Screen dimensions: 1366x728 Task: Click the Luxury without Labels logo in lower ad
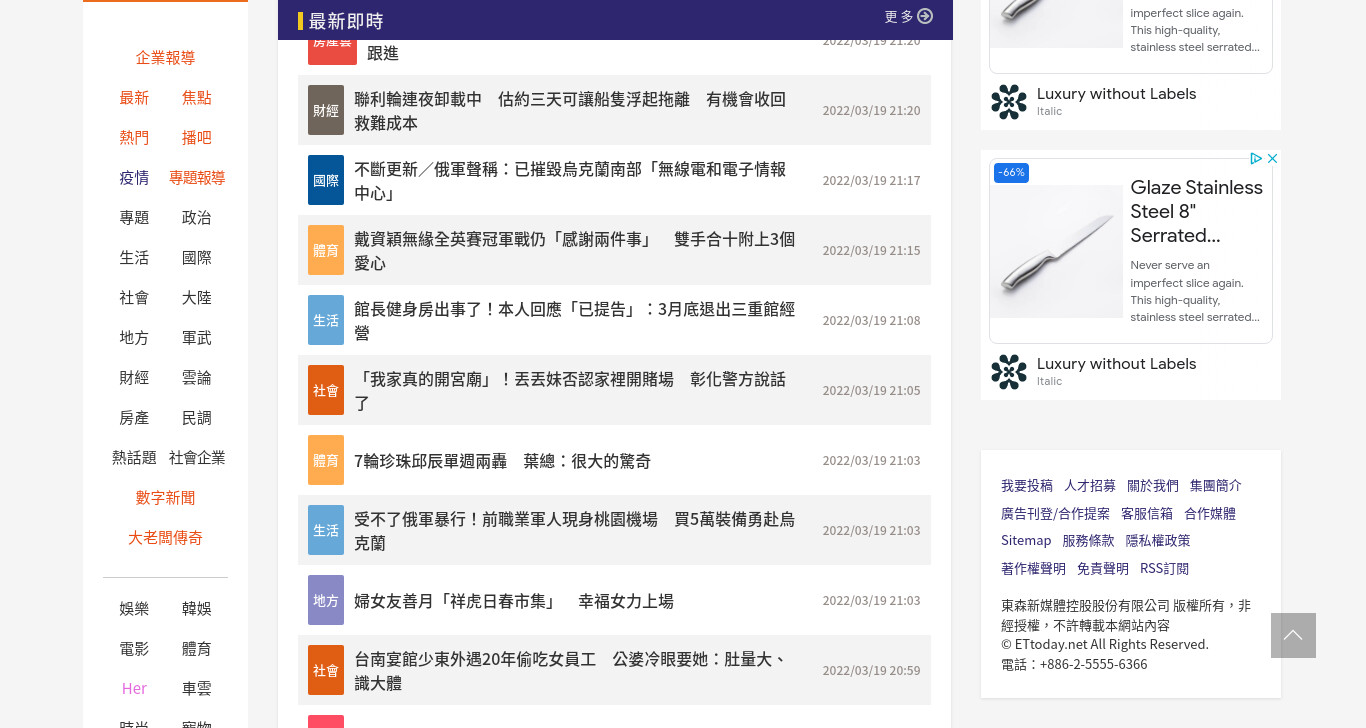click(1009, 372)
